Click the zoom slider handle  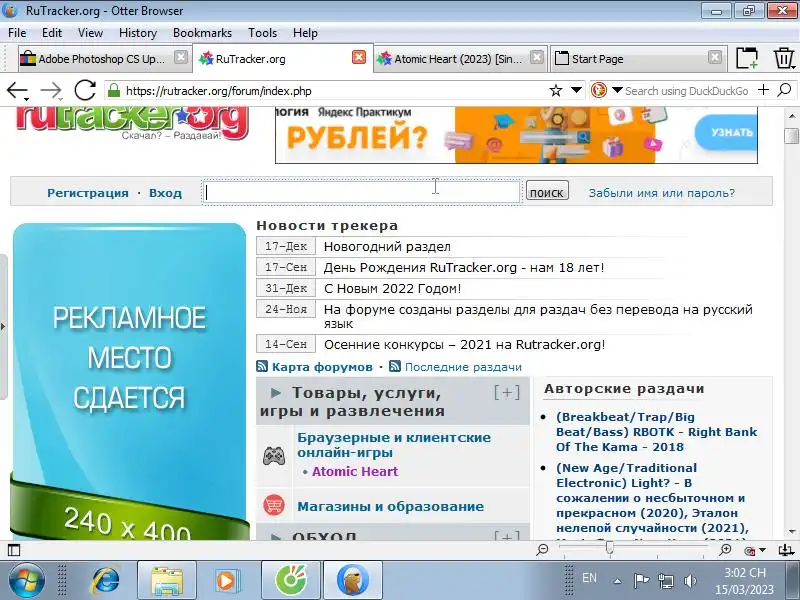[x=610, y=549]
